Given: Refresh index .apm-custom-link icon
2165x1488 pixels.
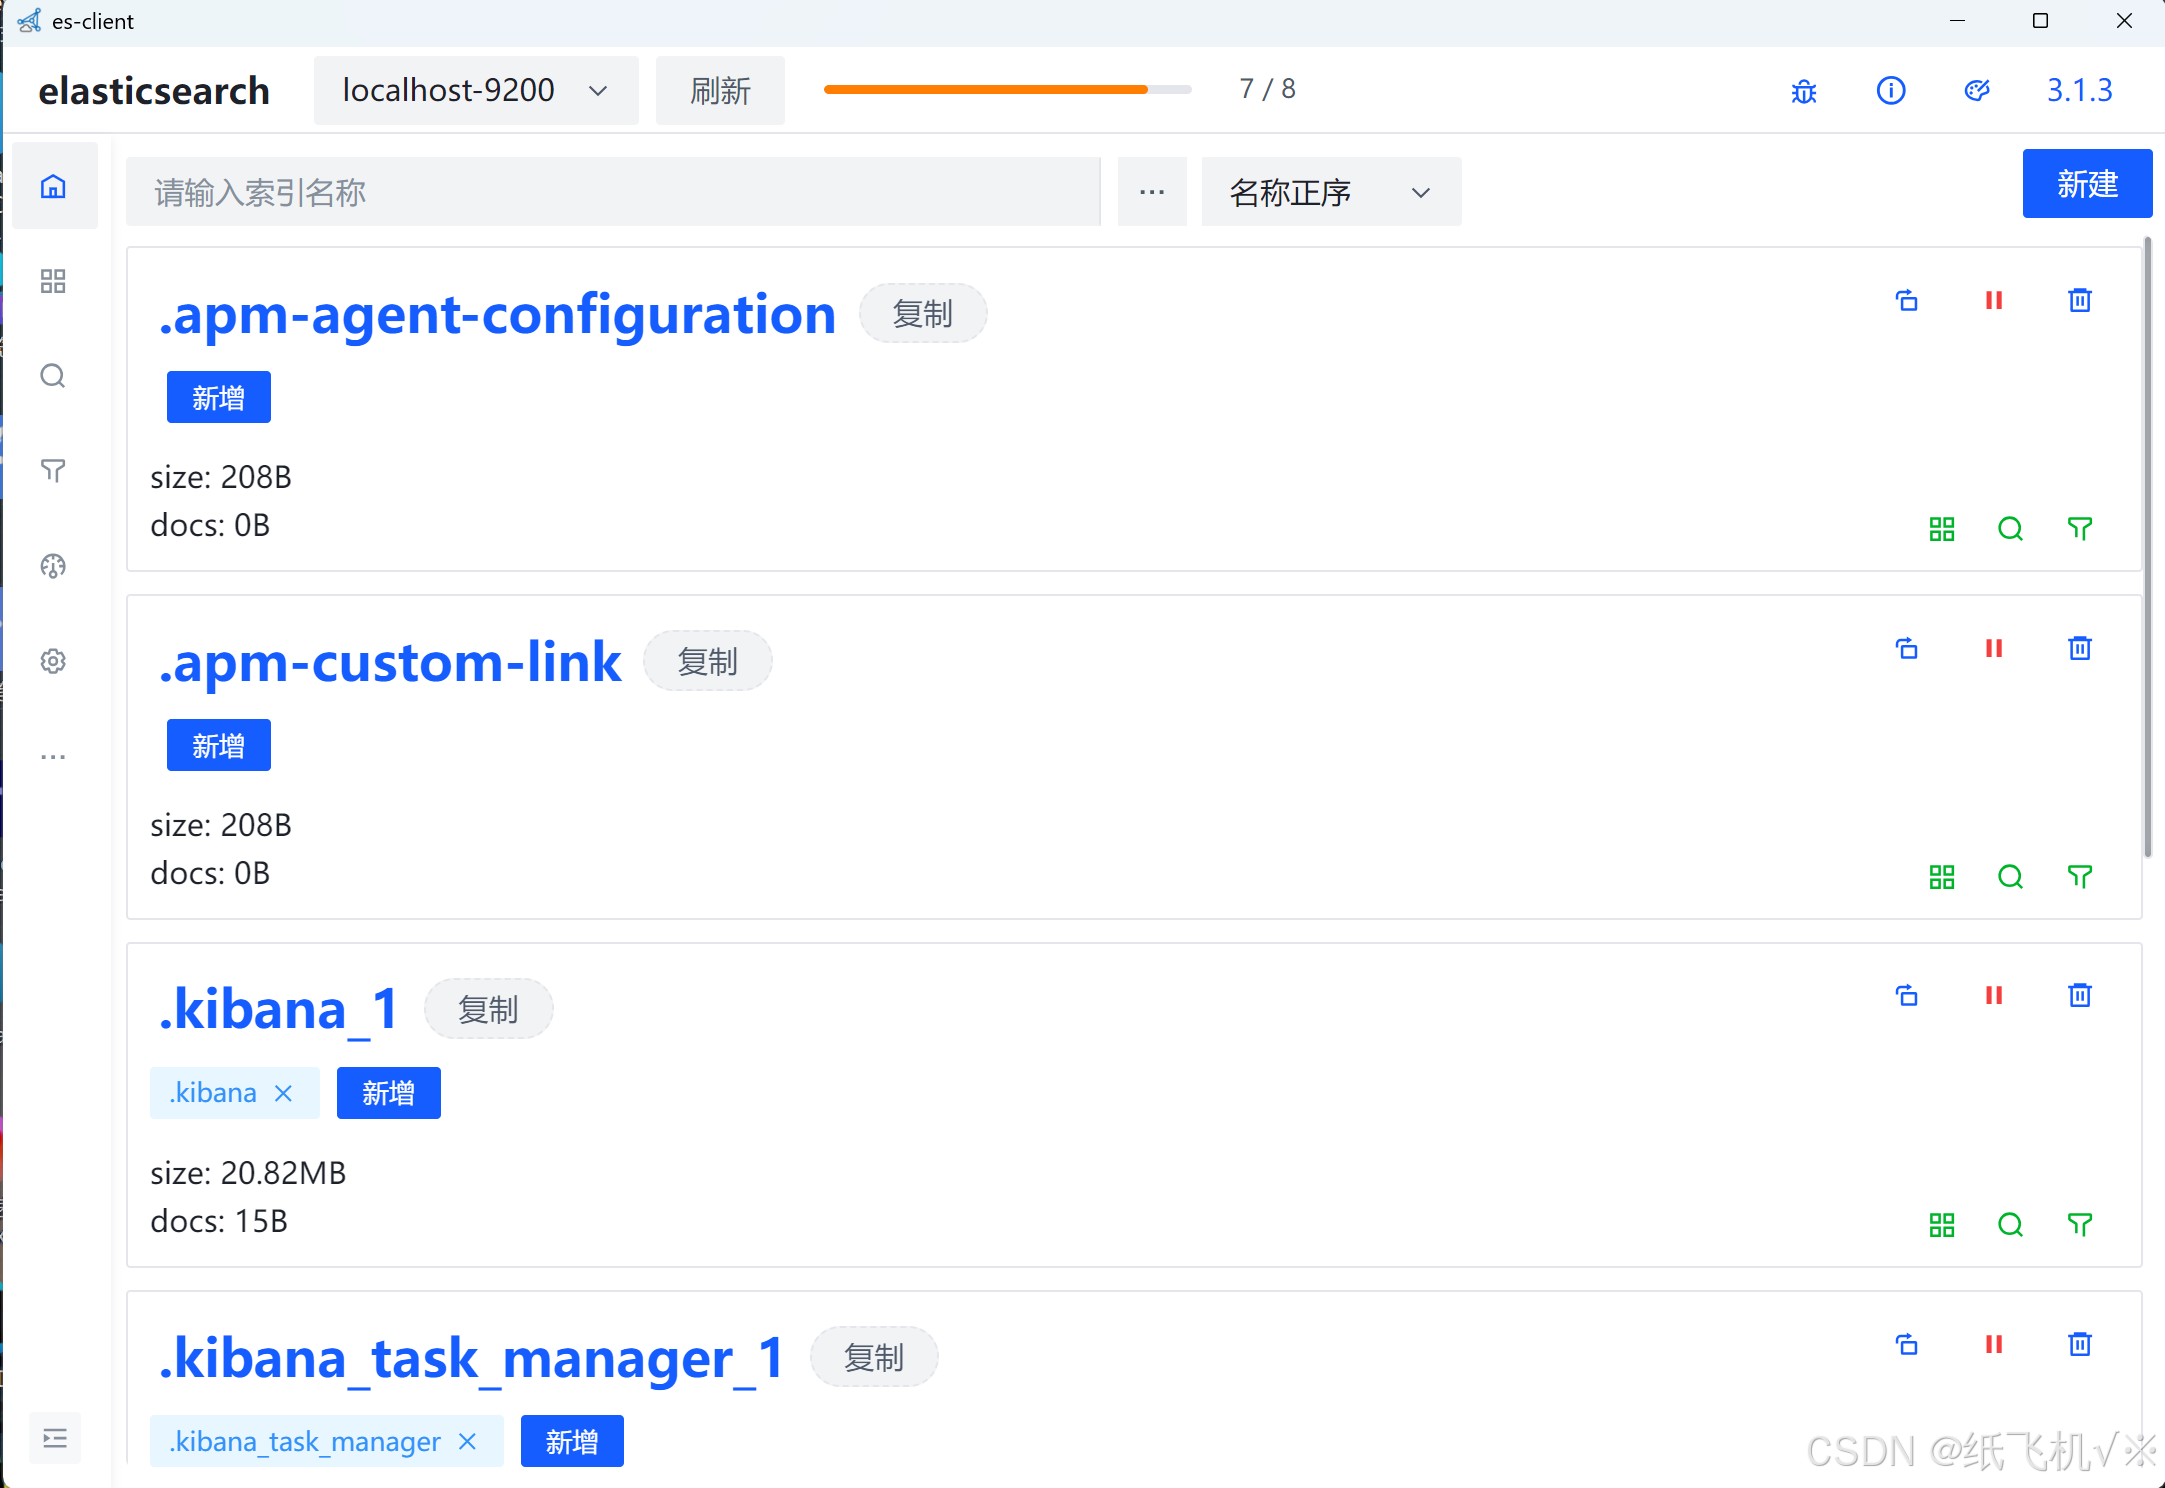Looking at the screenshot, I should coord(1907,648).
